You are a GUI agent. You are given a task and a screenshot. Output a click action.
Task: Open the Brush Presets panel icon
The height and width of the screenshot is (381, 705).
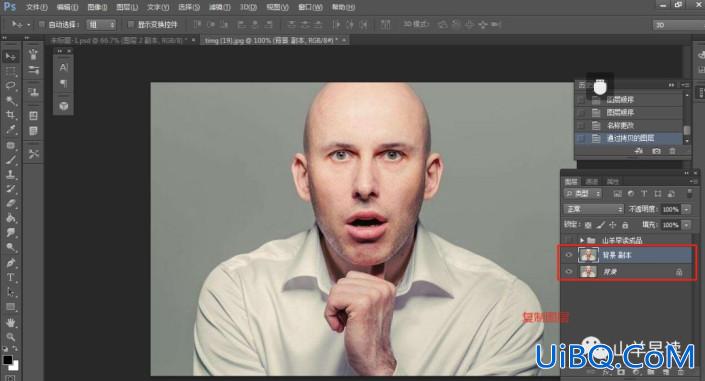33,70
